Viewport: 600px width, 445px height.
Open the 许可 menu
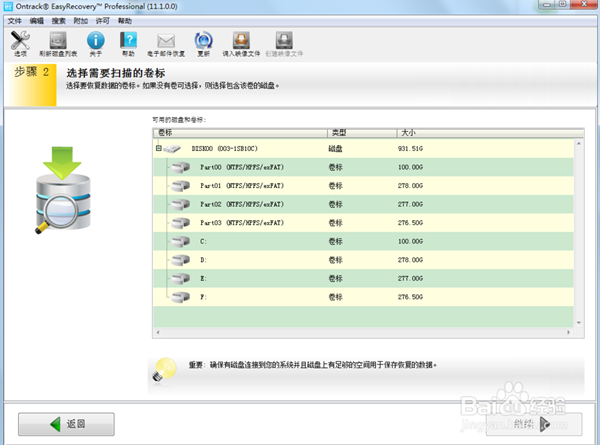point(103,21)
